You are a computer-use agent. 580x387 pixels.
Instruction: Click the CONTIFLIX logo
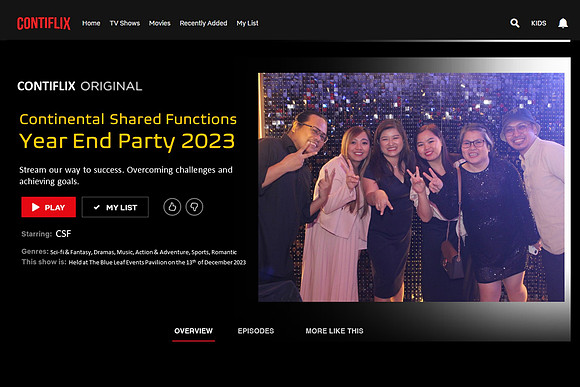point(44,23)
